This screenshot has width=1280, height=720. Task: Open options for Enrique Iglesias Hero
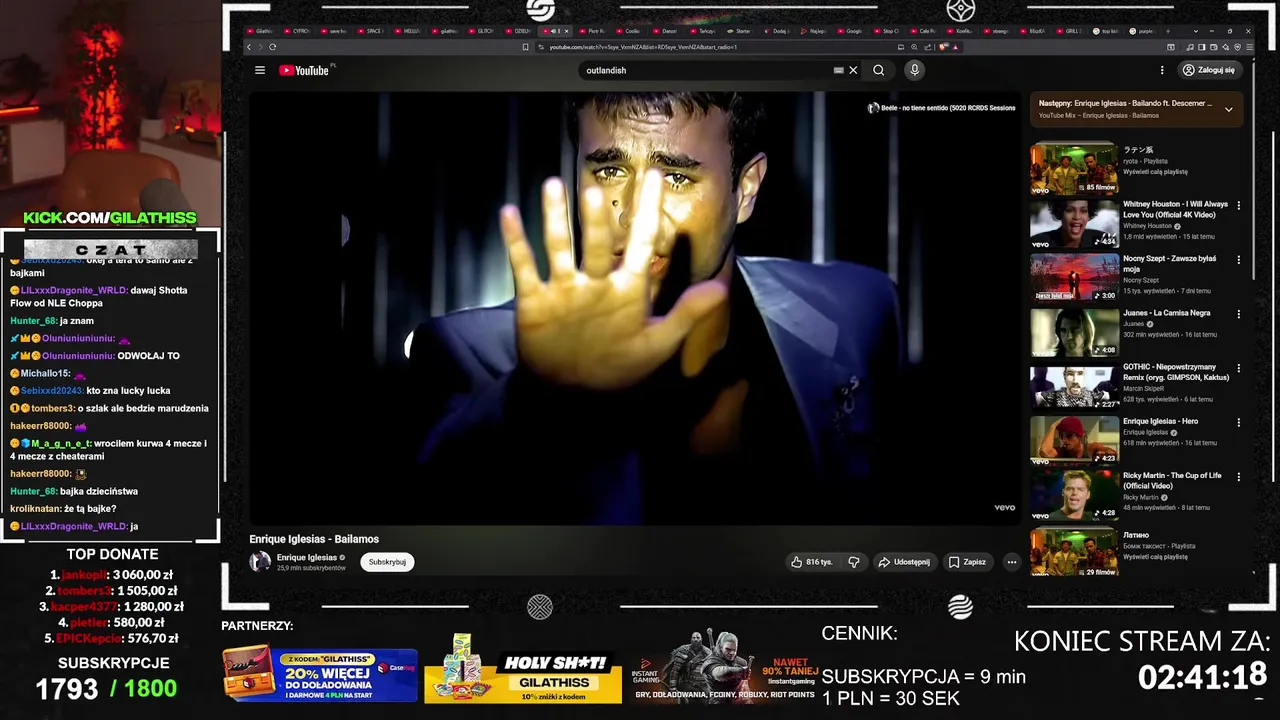coord(1238,422)
